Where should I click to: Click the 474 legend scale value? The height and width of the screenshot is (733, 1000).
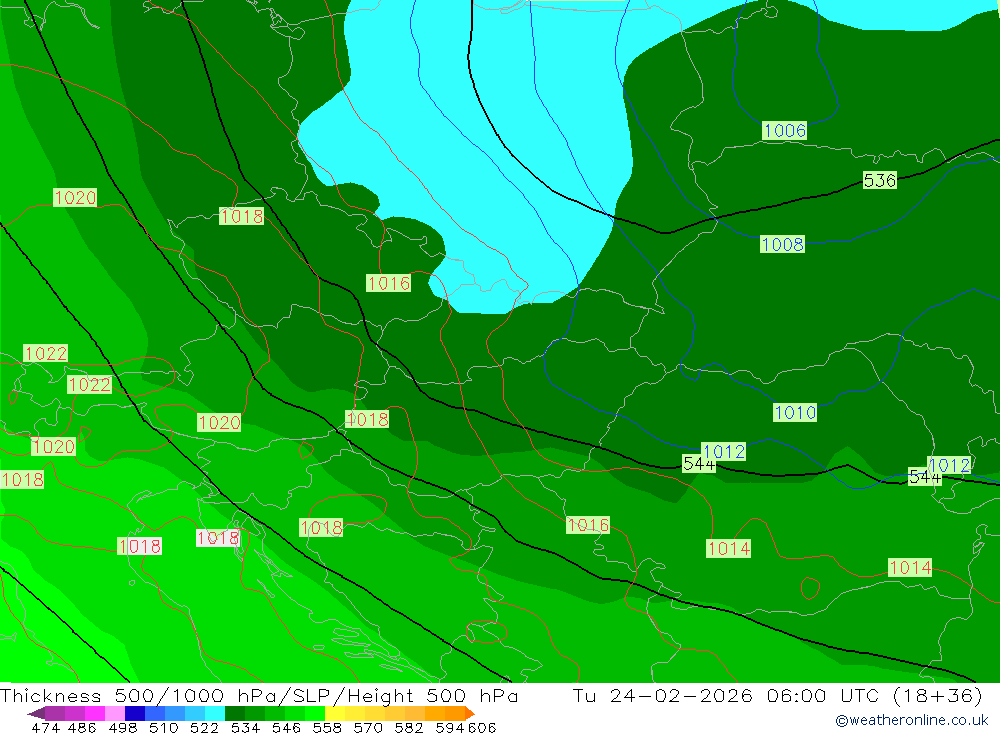tap(45, 728)
